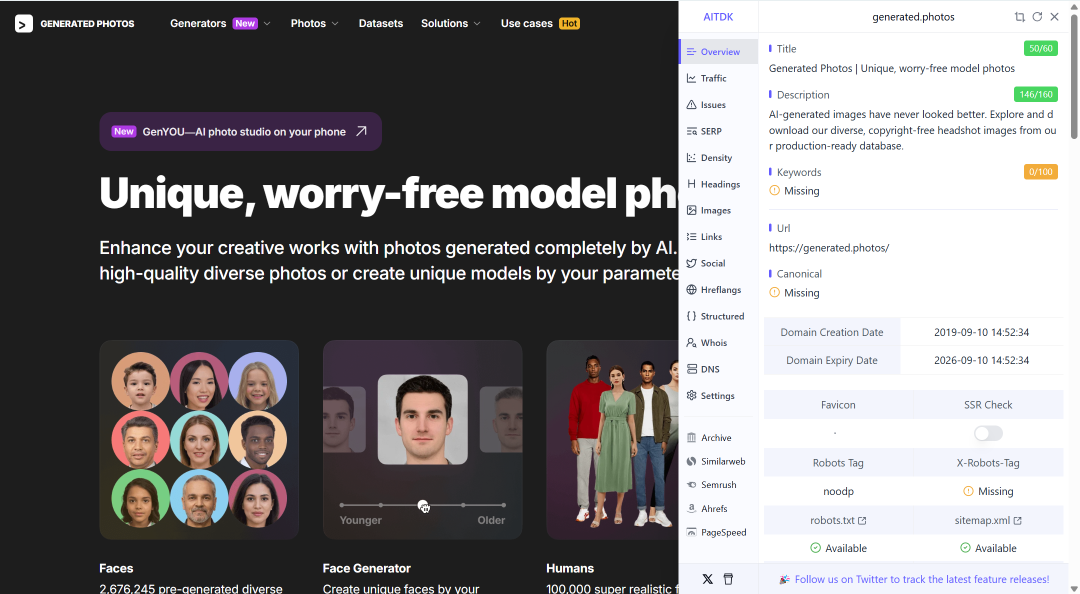Click the Archive building icon

[692, 438]
